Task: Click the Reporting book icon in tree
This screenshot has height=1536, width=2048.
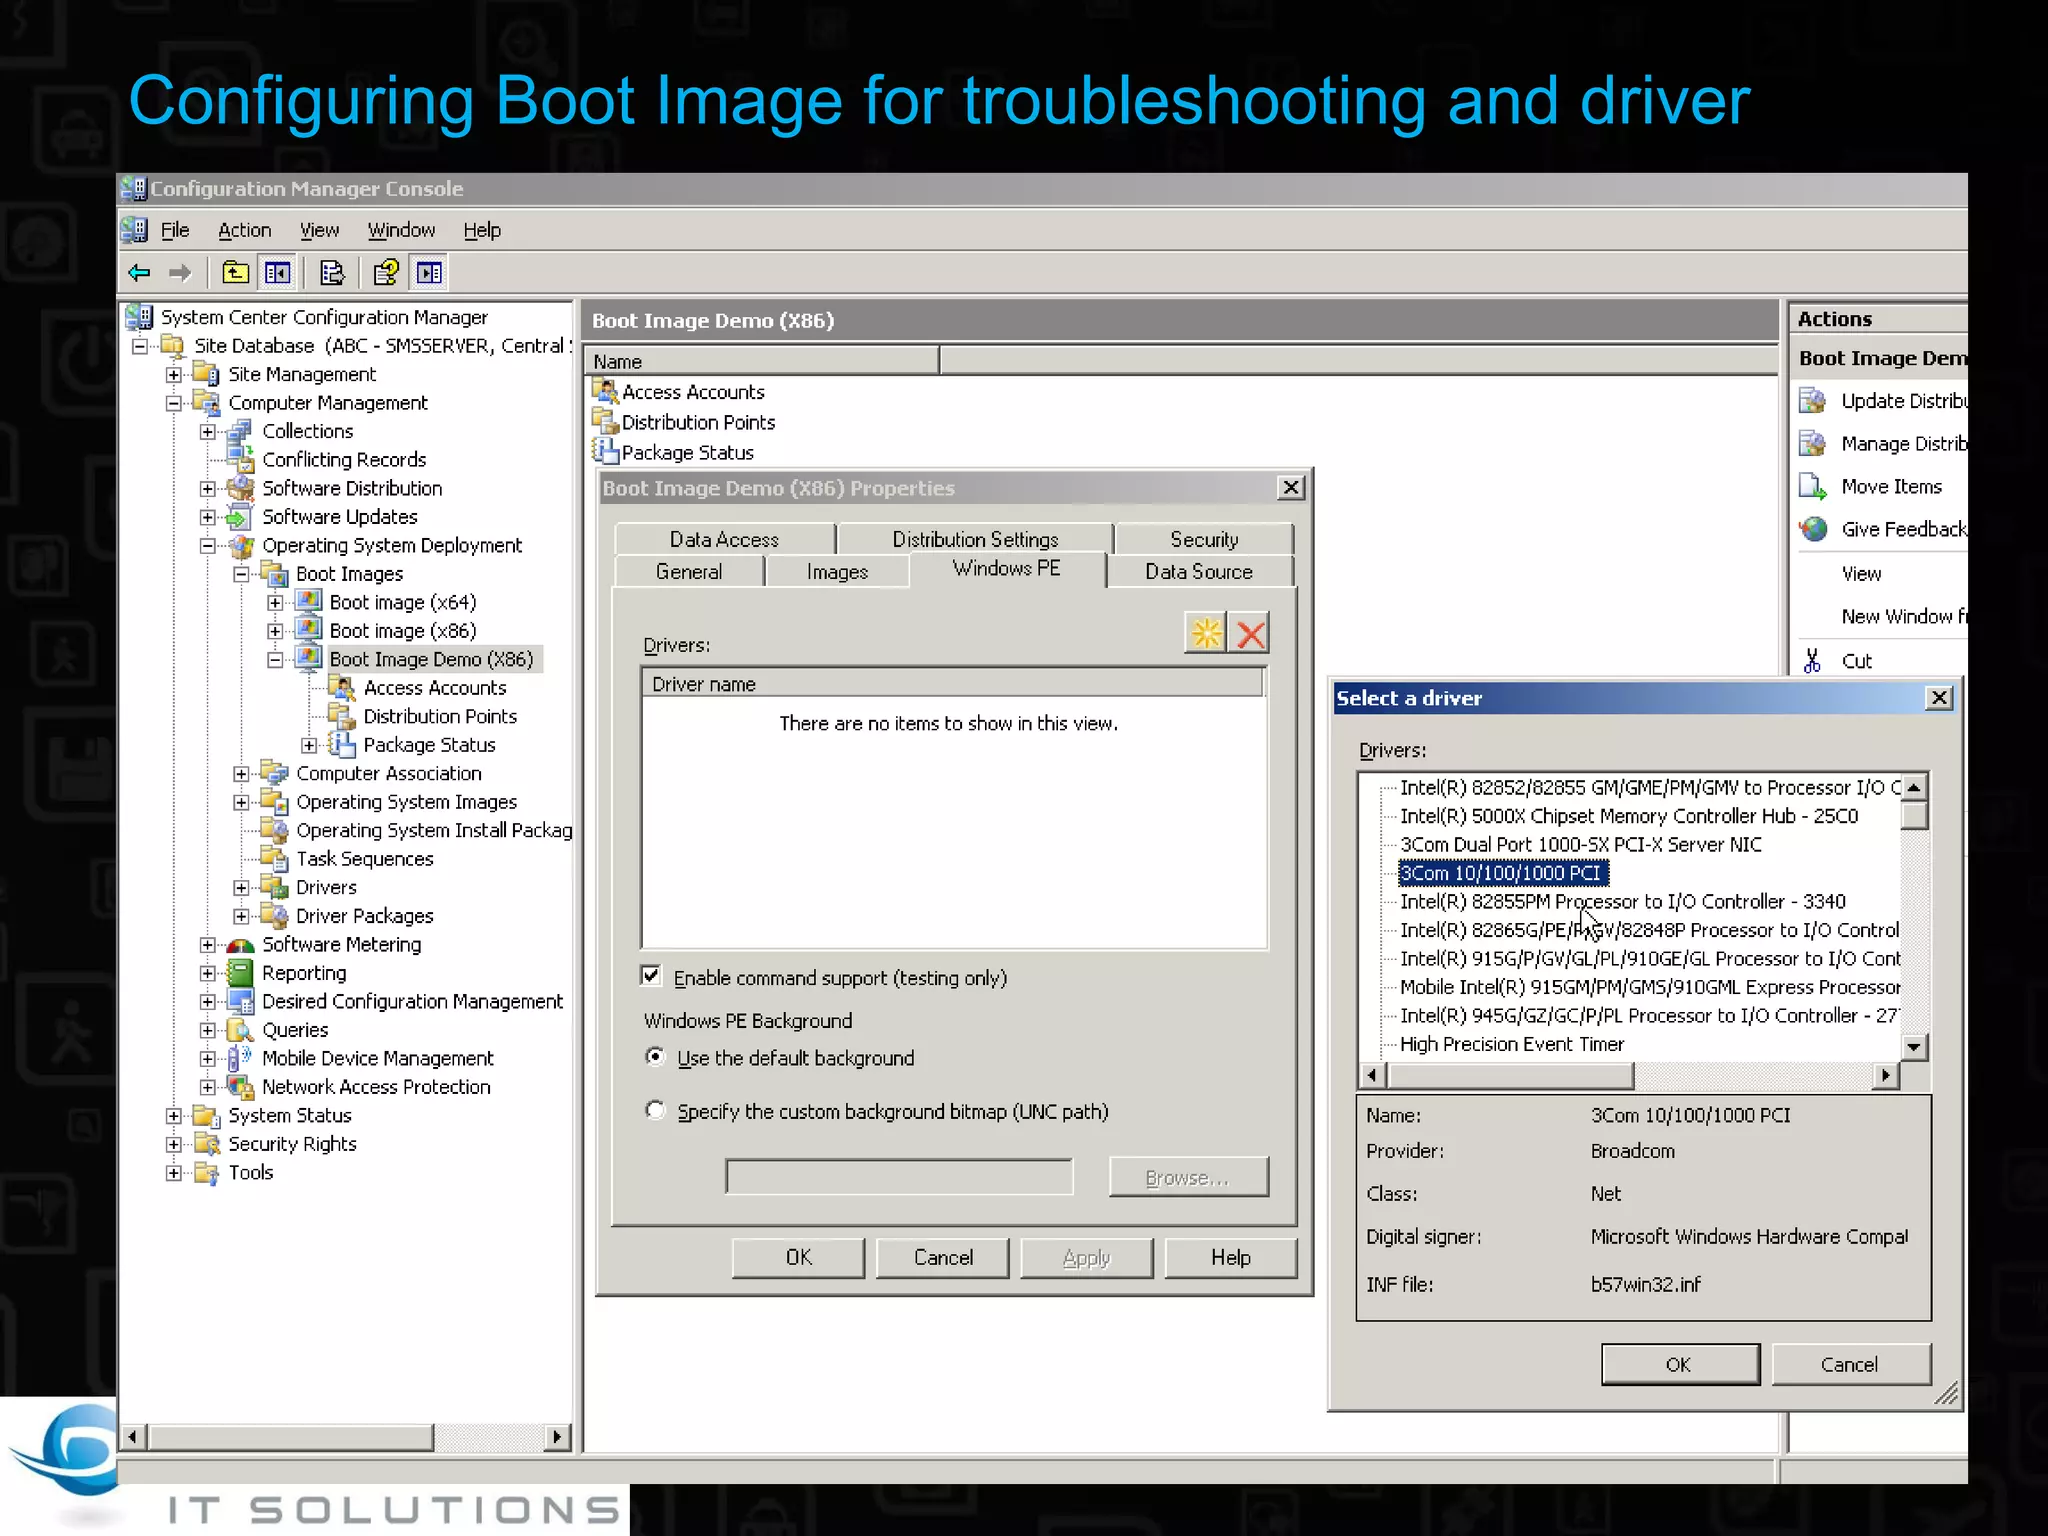Action: pyautogui.click(x=240, y=973)
